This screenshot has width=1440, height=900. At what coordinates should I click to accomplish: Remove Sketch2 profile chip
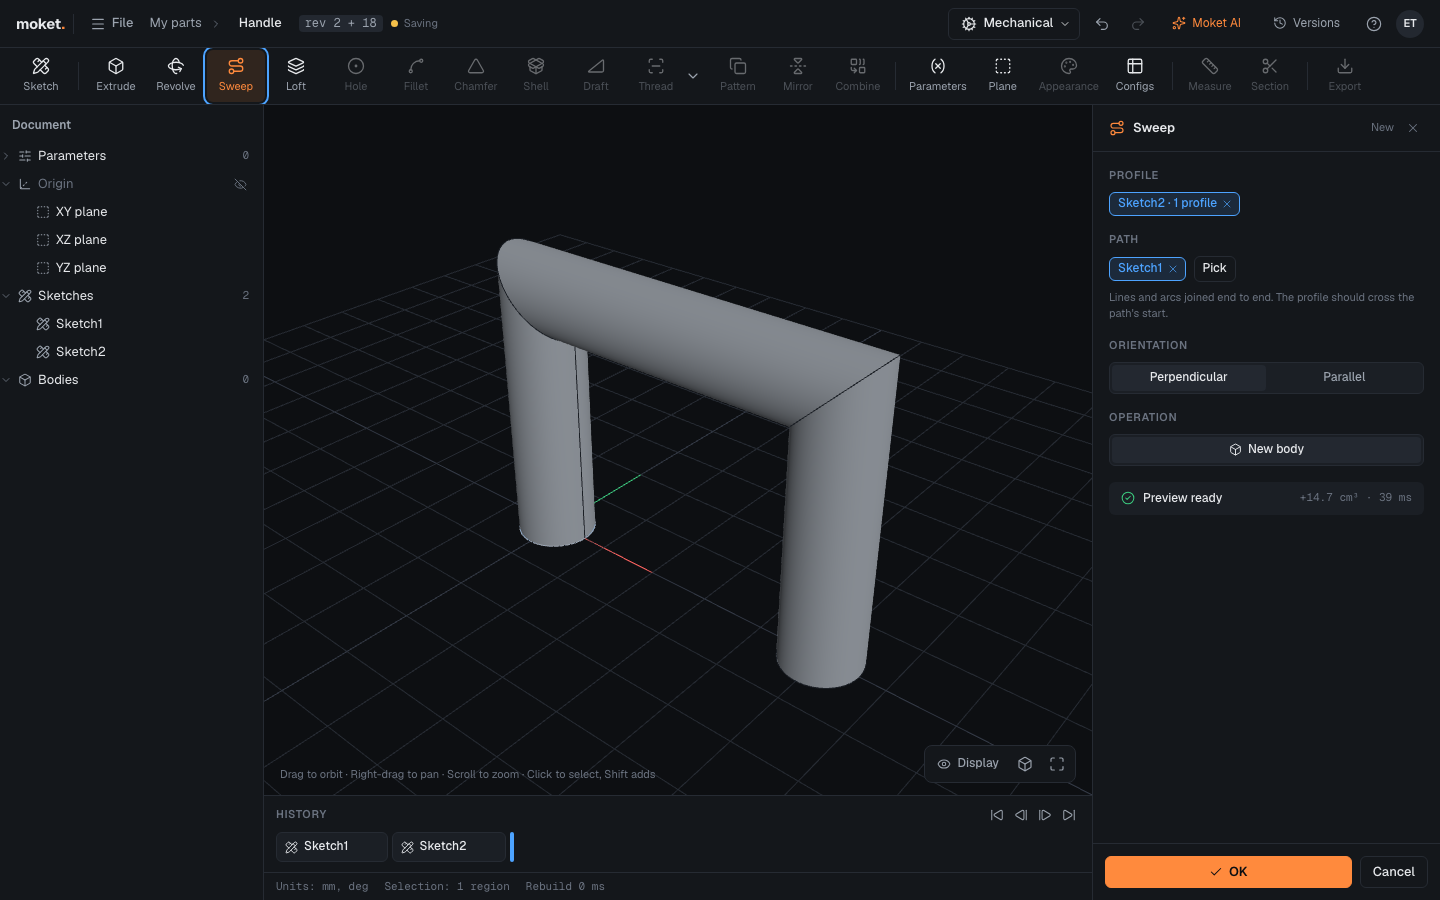tap(1227, 204)
